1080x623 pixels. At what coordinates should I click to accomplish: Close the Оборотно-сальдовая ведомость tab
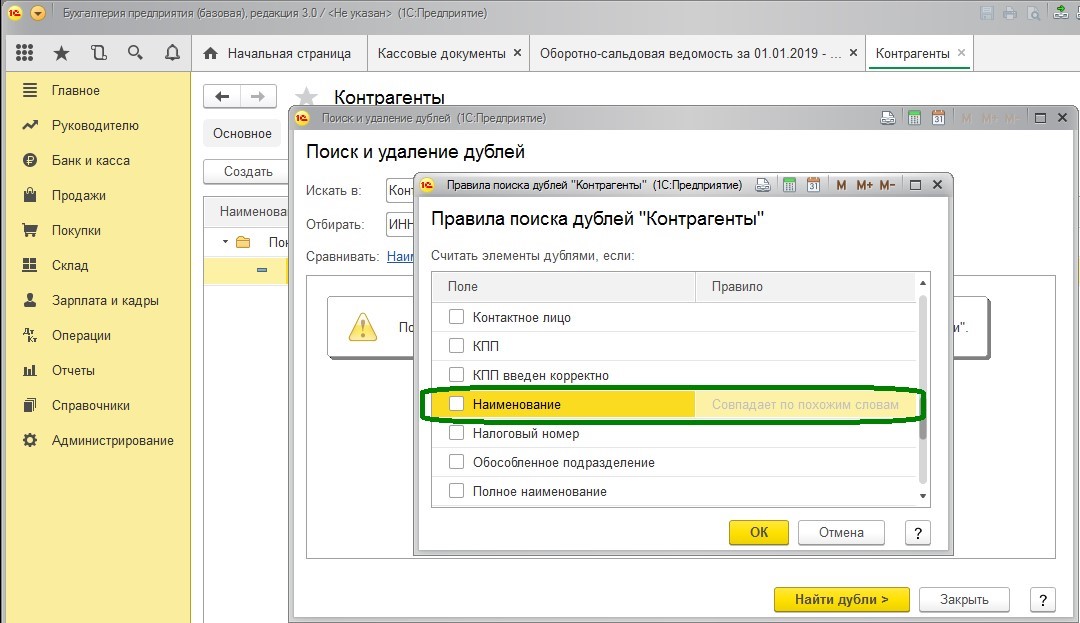pos(853,53)
